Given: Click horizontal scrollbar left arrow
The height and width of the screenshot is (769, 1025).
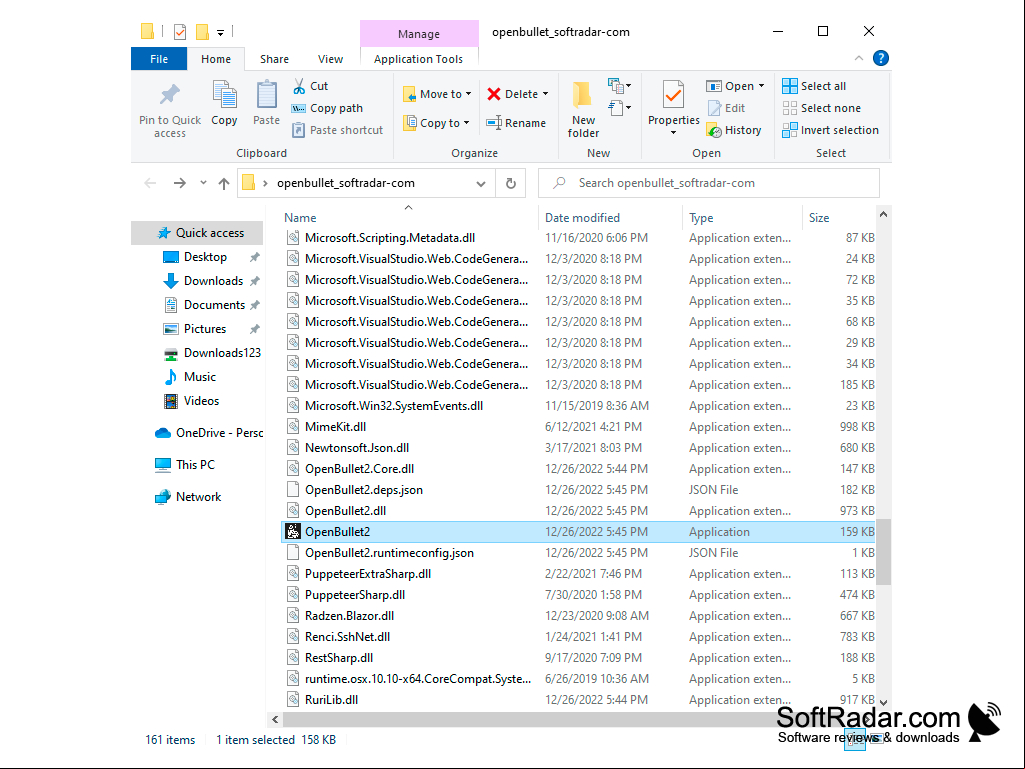Looking at the screenshot, I should pyautogui.click(x=275, y=719).
